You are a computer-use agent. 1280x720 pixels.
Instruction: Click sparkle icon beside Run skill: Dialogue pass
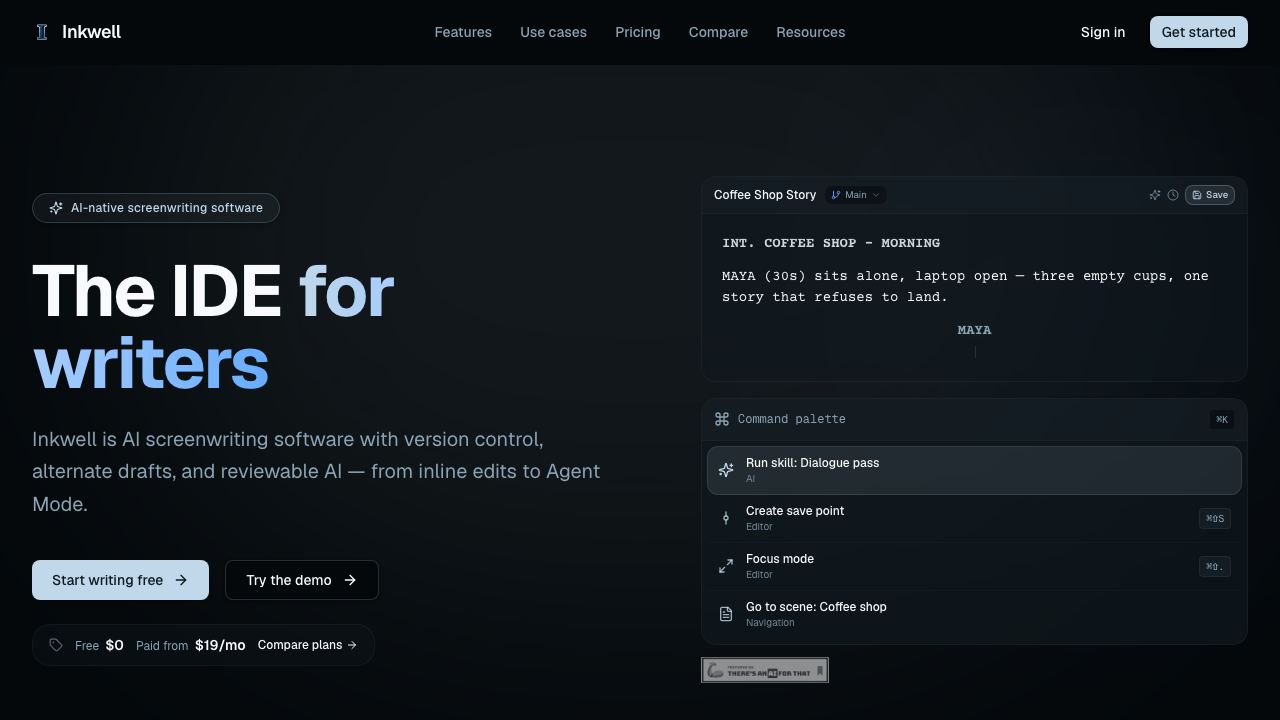point(726,470)
